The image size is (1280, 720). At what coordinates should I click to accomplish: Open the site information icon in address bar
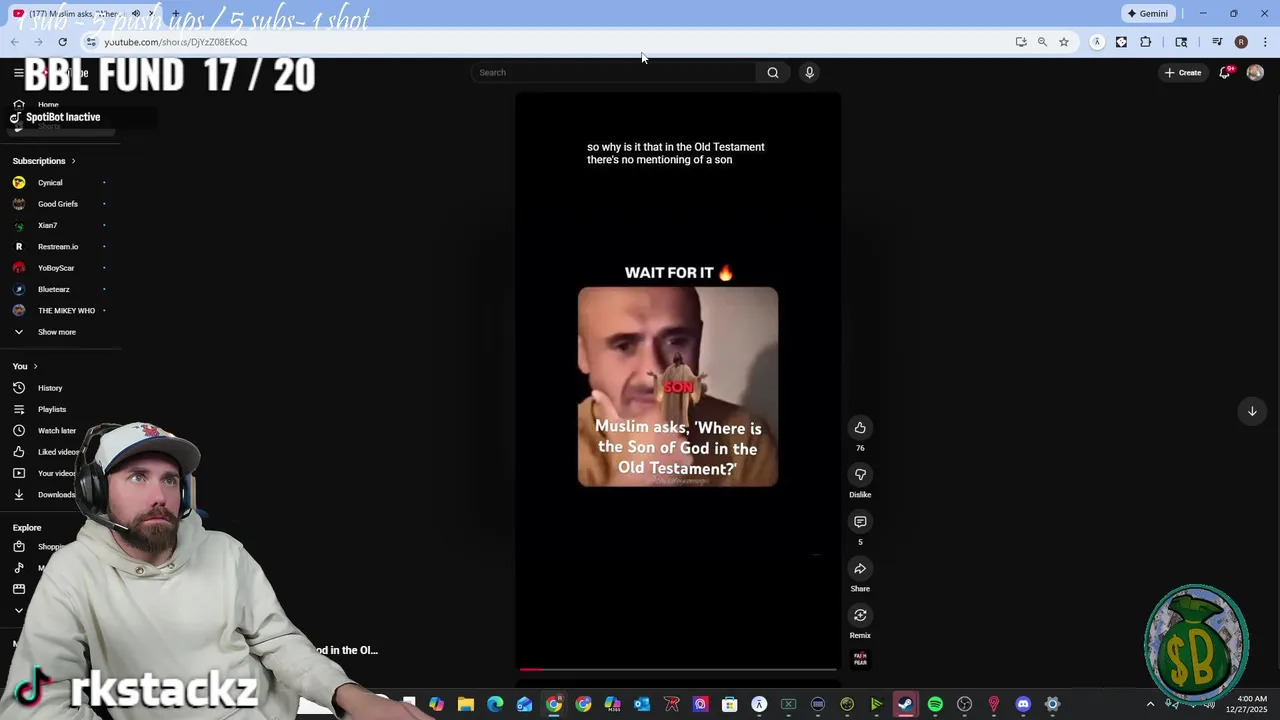[x=91, y=42]
